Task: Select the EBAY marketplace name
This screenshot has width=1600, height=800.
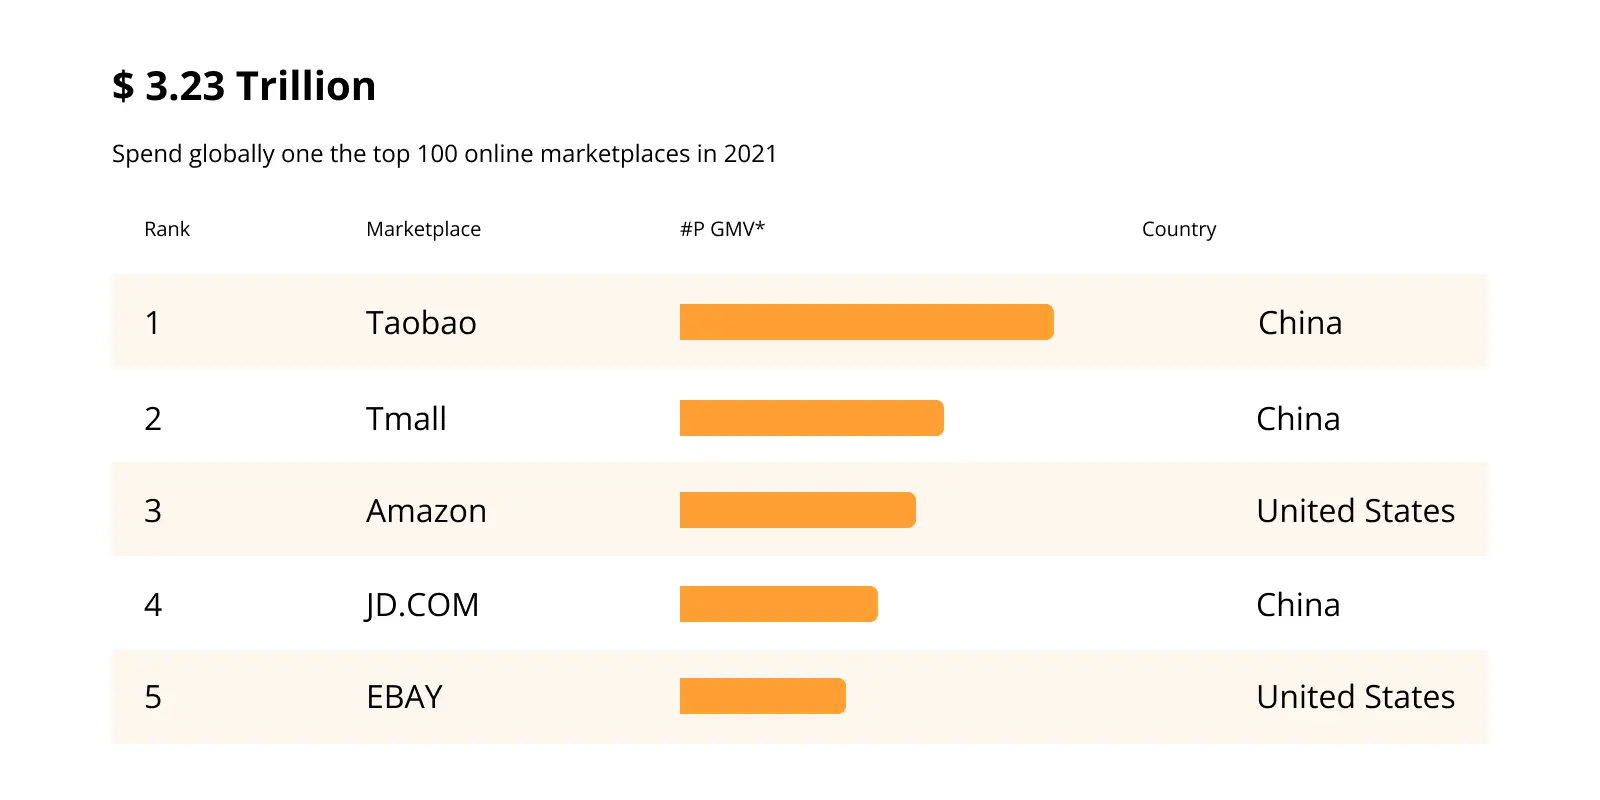Action: (x=404, y=697)
